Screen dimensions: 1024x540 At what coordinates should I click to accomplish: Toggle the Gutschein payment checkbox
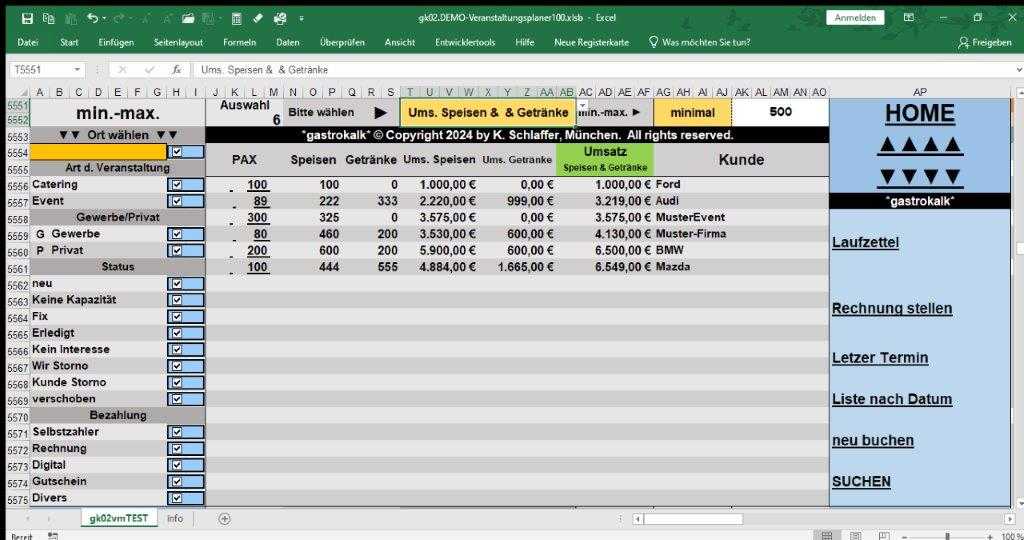point(177,482)
